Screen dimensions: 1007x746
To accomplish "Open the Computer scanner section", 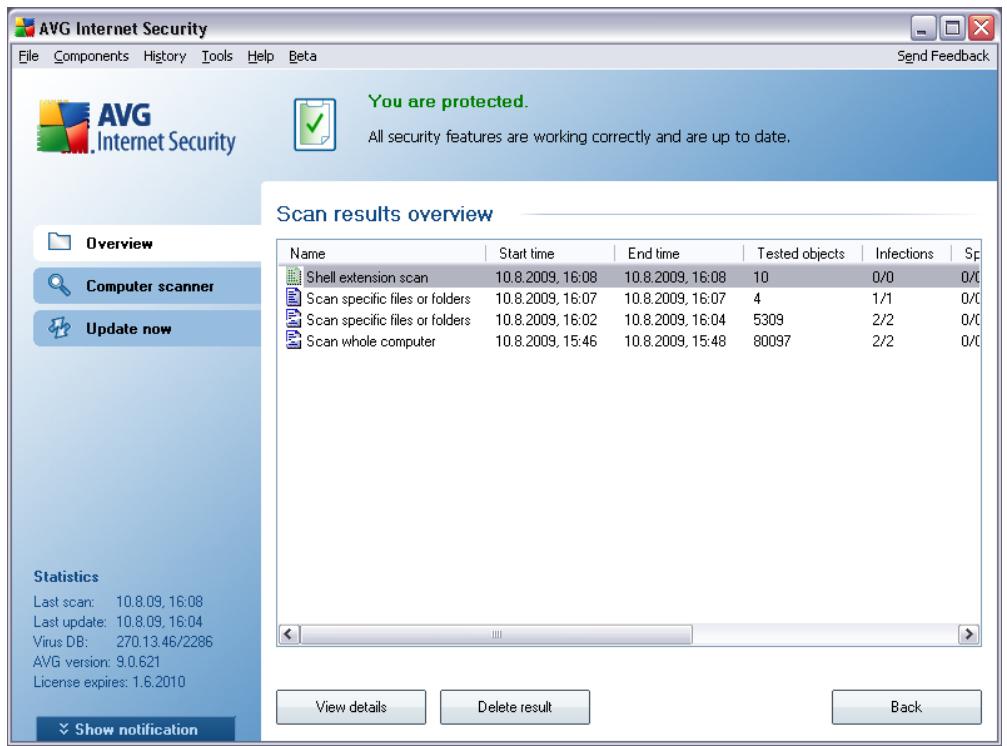I will tap(148, 286).
